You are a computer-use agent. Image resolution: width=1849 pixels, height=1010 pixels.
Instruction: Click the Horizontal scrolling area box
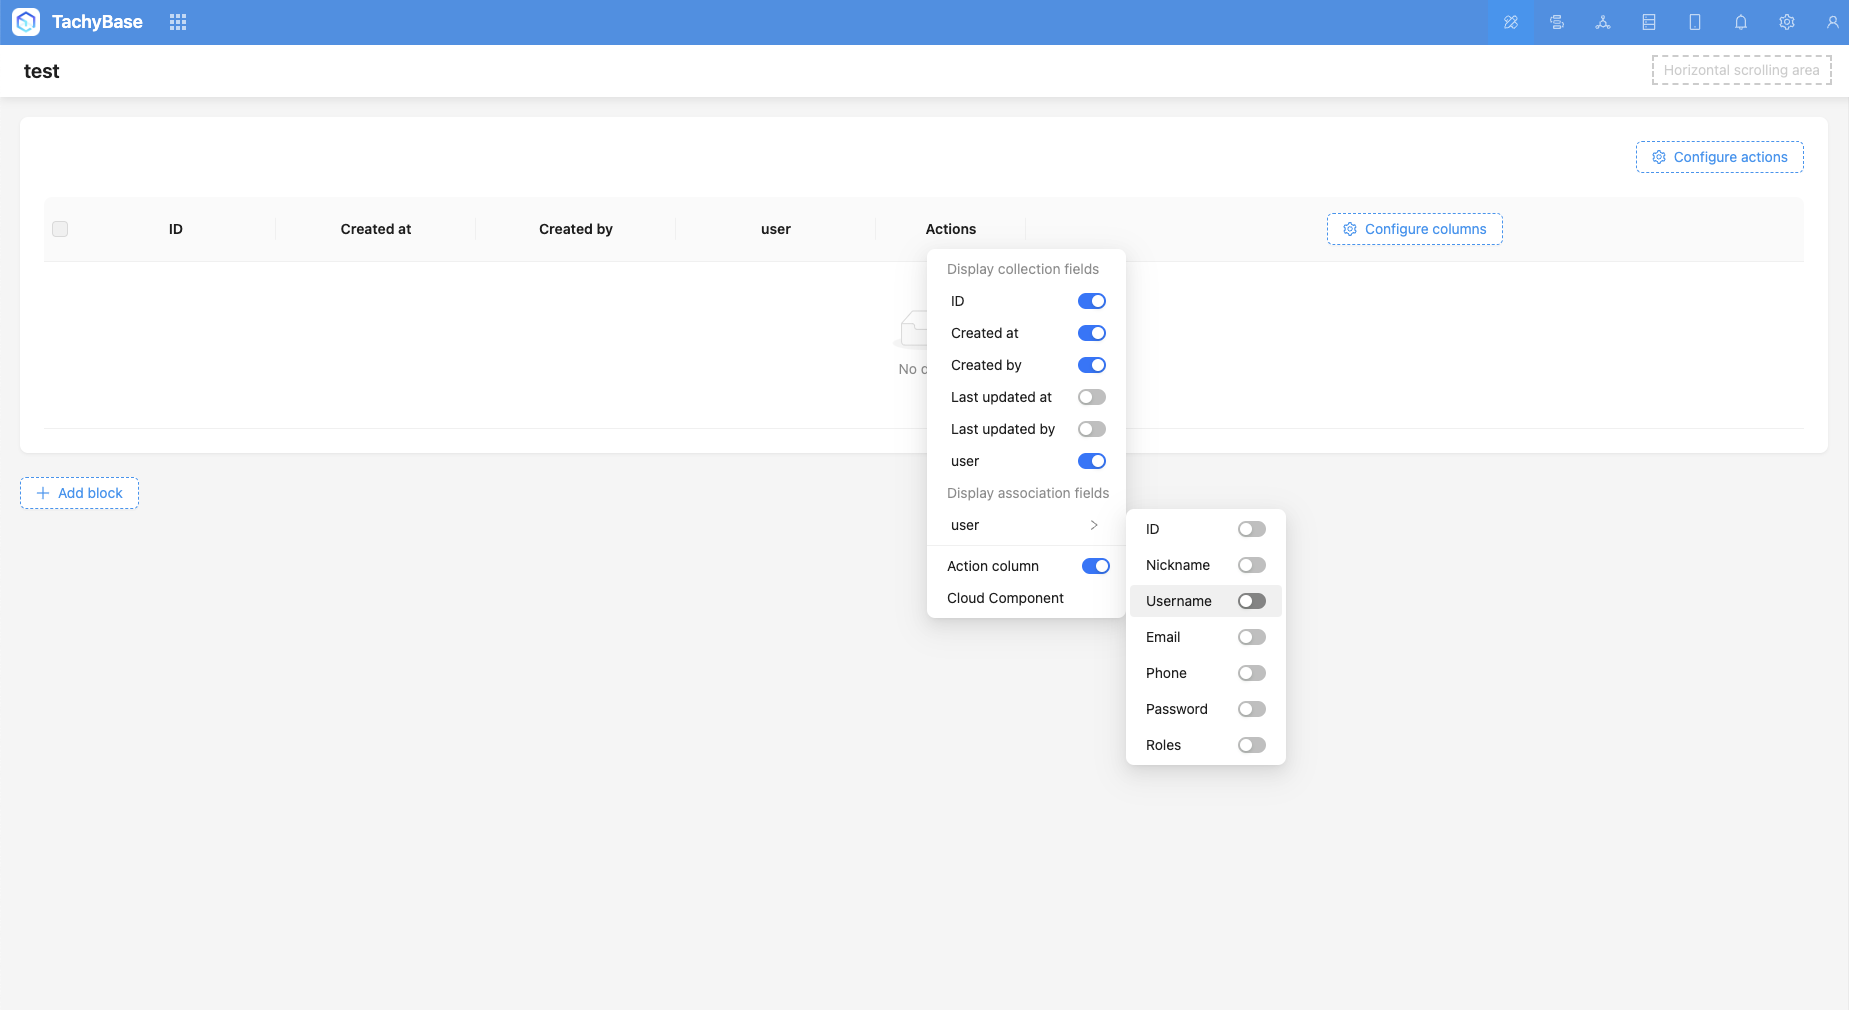[x=1742, y=70]
